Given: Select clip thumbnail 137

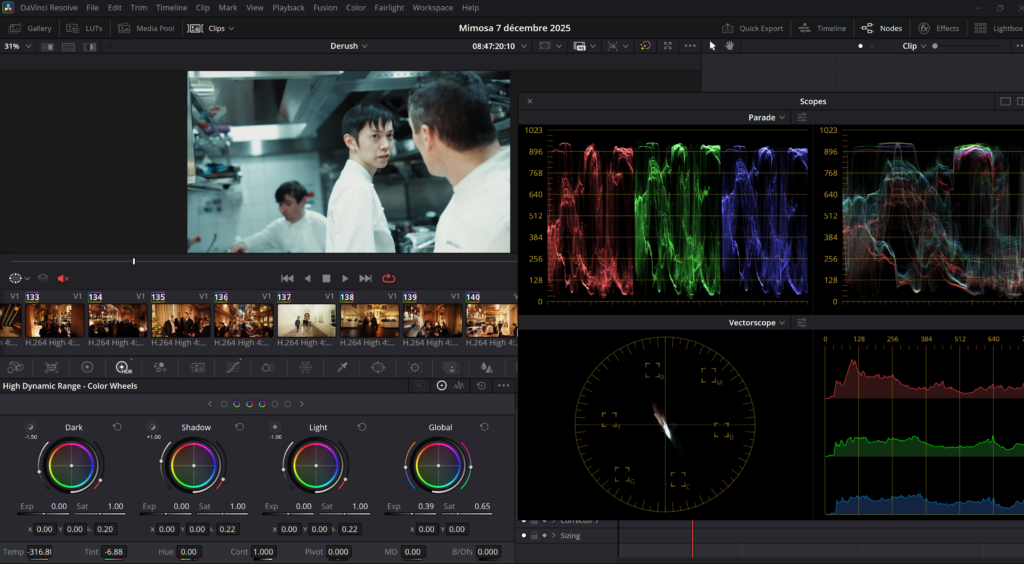Looking at the screenshot, I should [305, 321].
